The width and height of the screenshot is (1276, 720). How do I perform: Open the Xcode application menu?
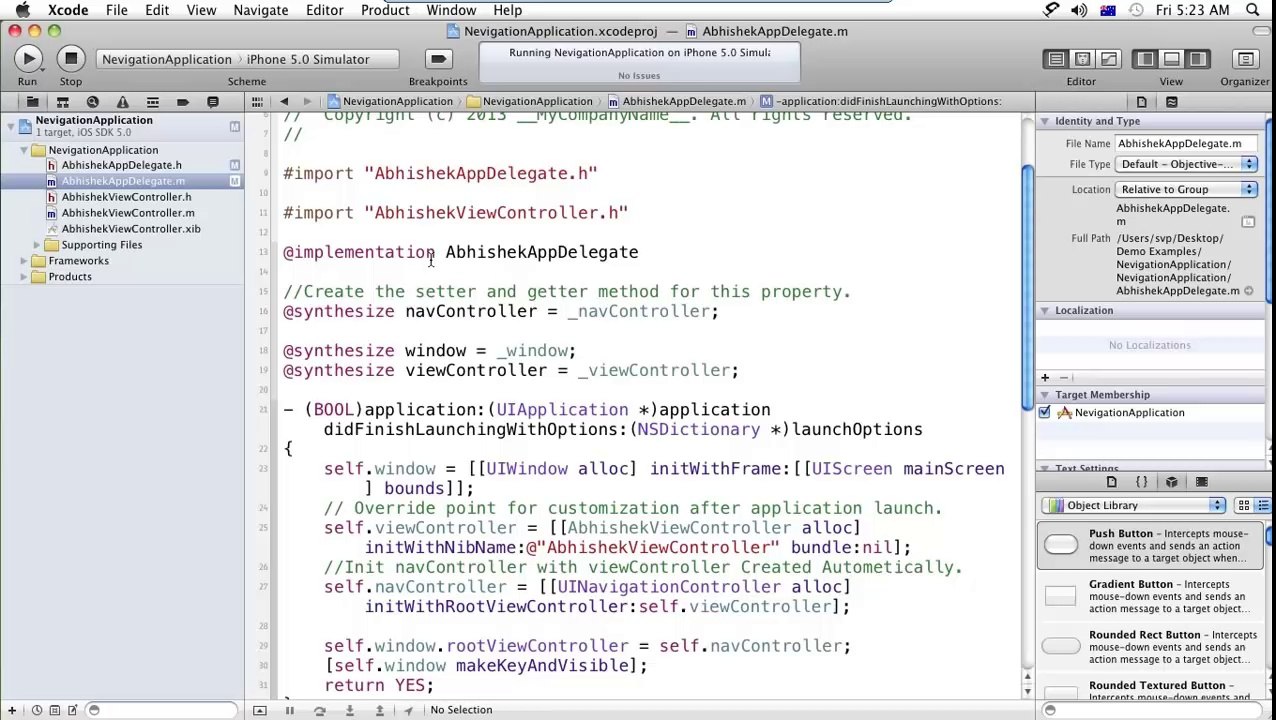click(x=68, y=10)
